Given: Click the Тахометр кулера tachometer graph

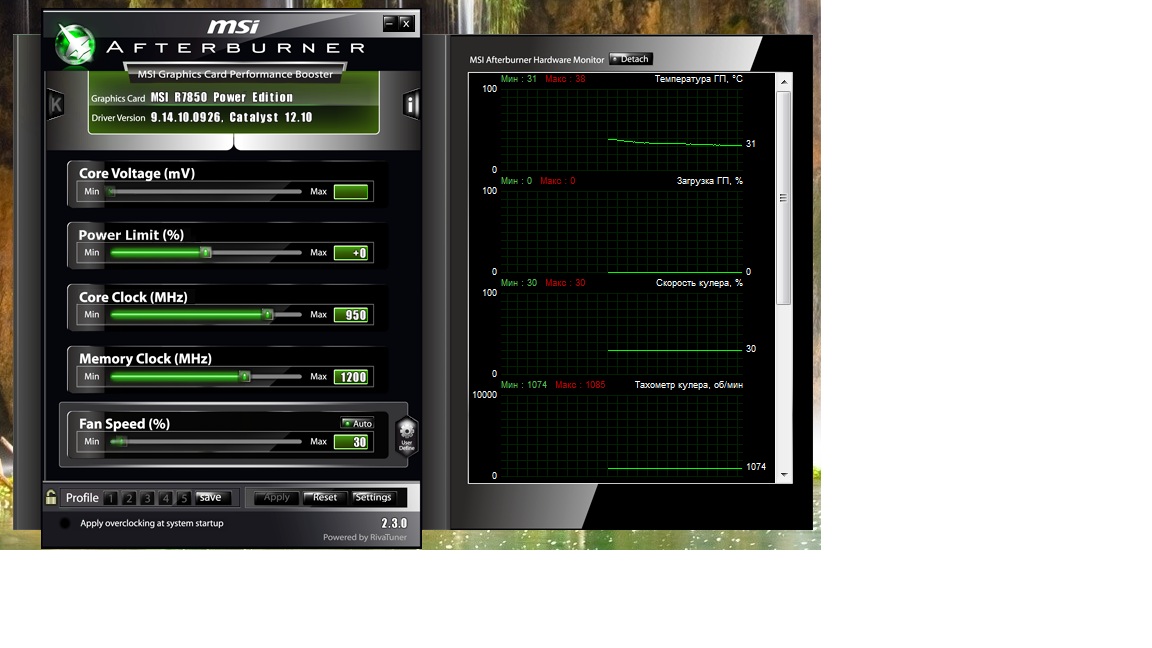Looking at the screenshot, I should click(622, 436).
